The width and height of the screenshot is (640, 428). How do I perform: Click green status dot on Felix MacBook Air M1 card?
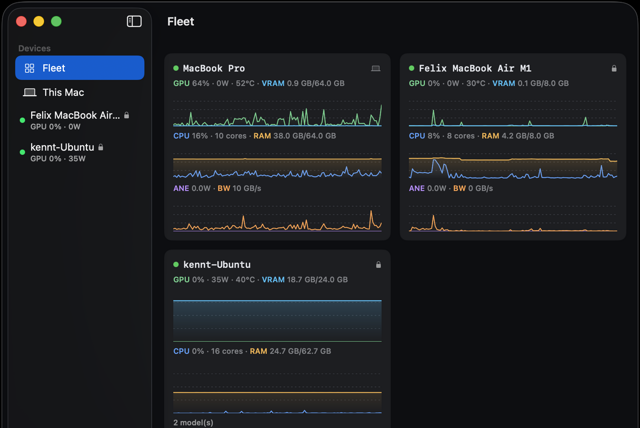tap(411, 68)
